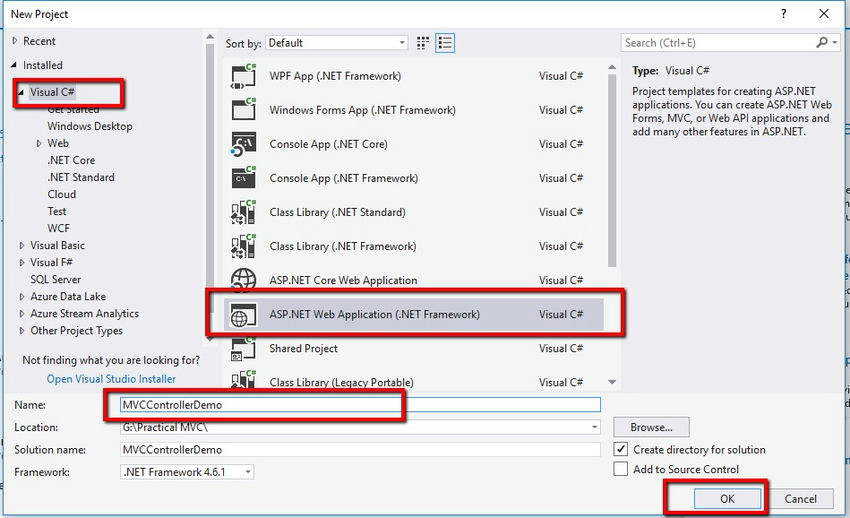
Task: Open Visual Studio Installer link
Action: [111, 379]
